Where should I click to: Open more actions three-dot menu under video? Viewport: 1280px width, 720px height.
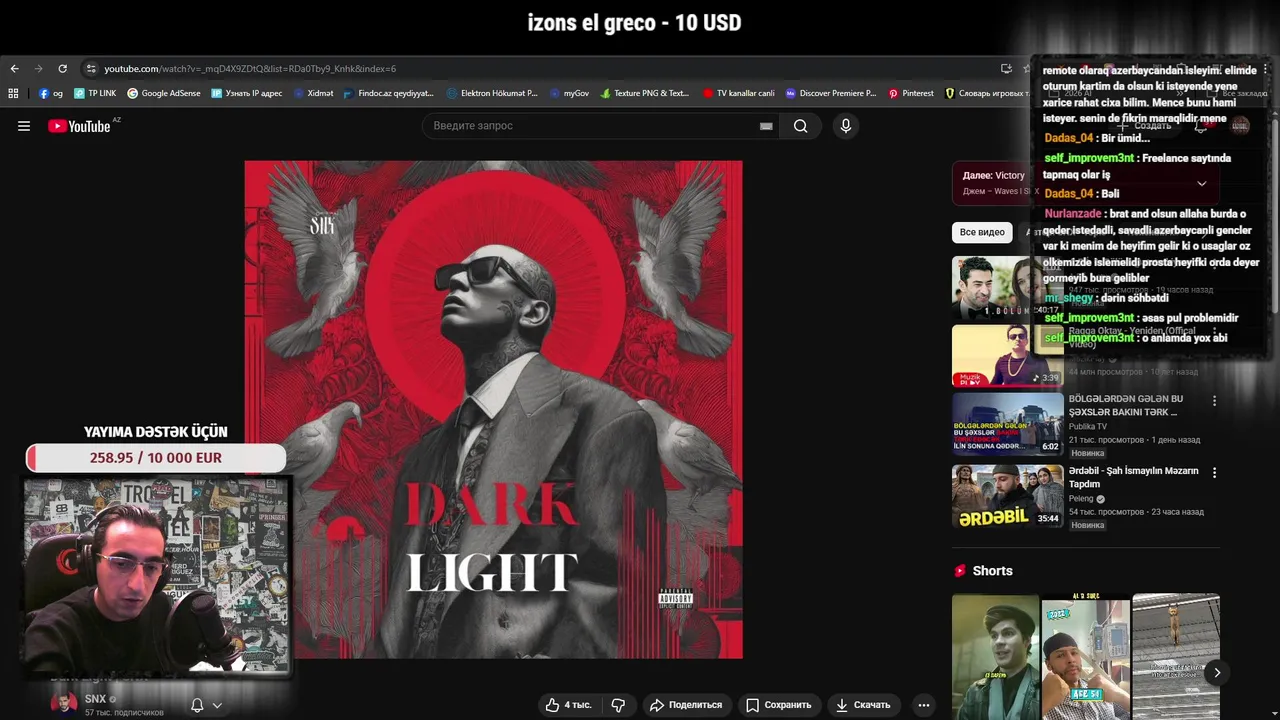click(x=924, y=705)
